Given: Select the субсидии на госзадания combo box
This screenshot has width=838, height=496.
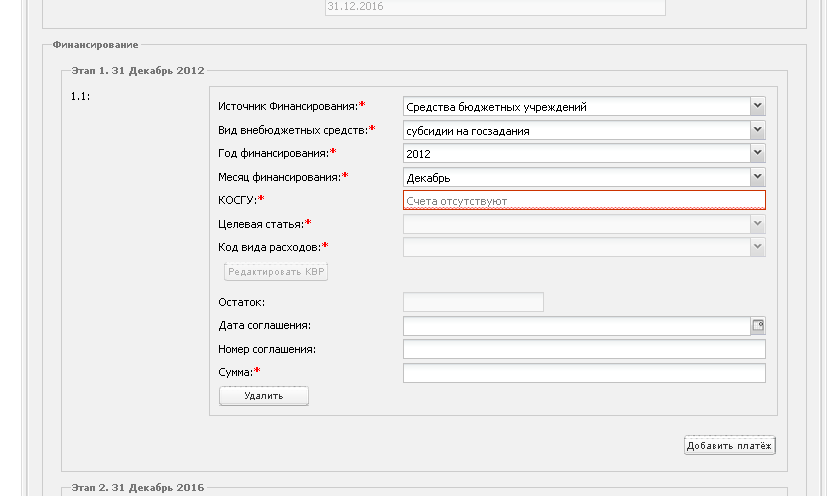Looking at the screenshot, I should (x=577, y=130).
